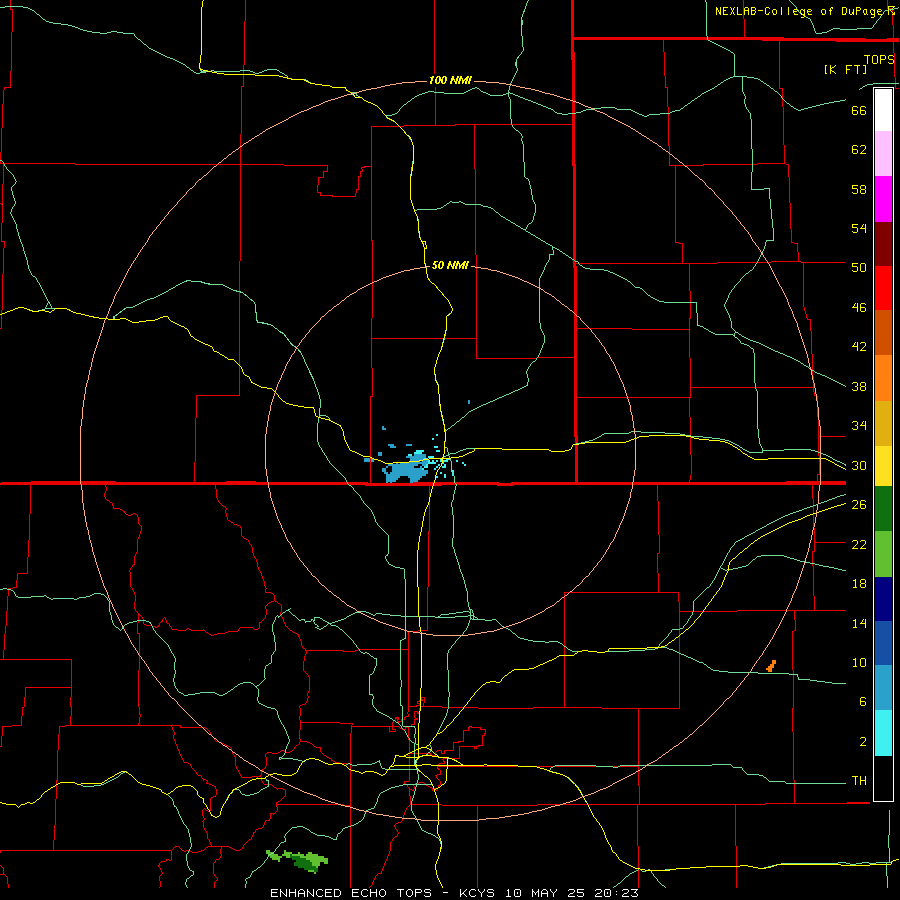Click the 'TH' threshold label
The image size is (900, 900).
859,781
